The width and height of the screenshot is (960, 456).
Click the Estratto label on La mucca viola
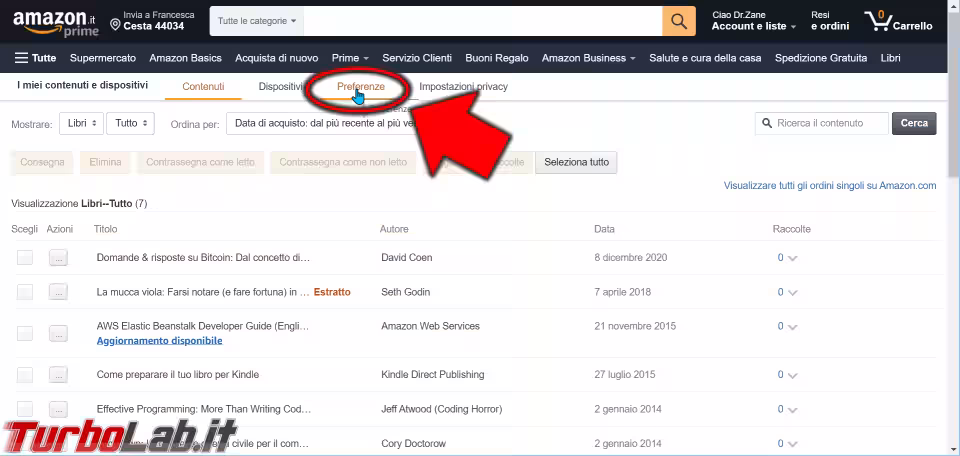coord(332,292)
